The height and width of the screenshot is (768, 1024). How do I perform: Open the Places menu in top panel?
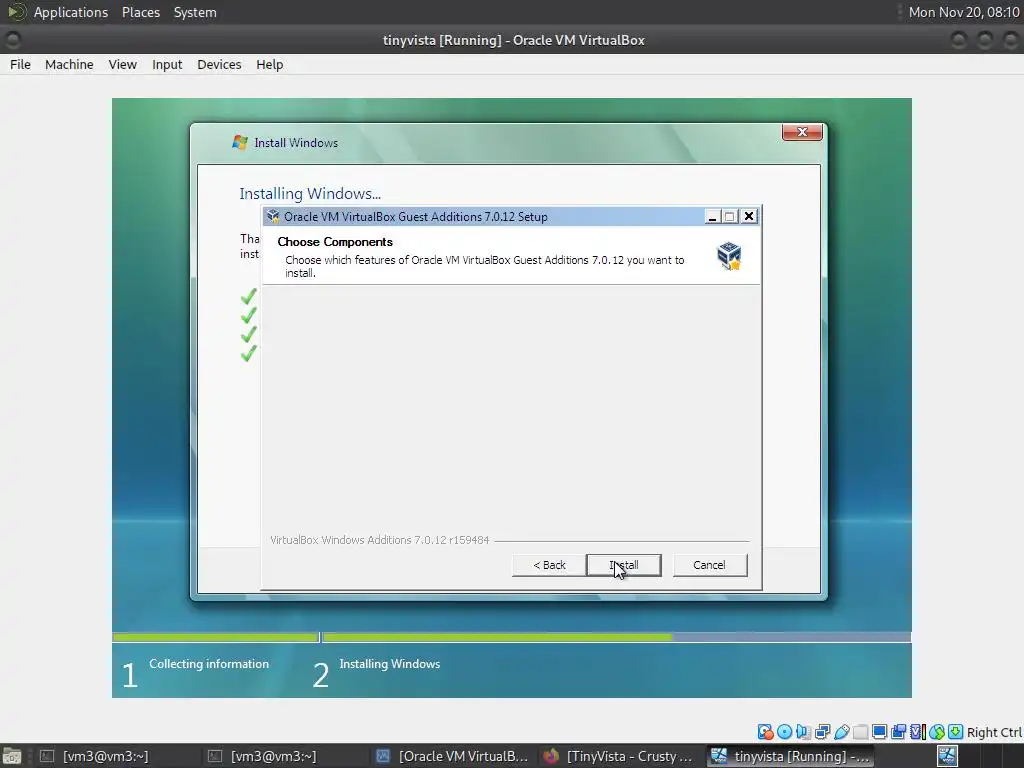coord(141,12)
